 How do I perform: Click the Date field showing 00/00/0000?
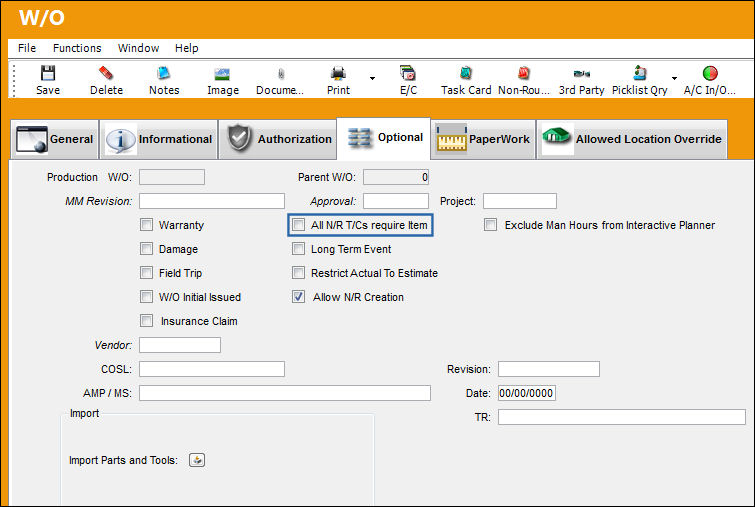[x=526, y=393]
